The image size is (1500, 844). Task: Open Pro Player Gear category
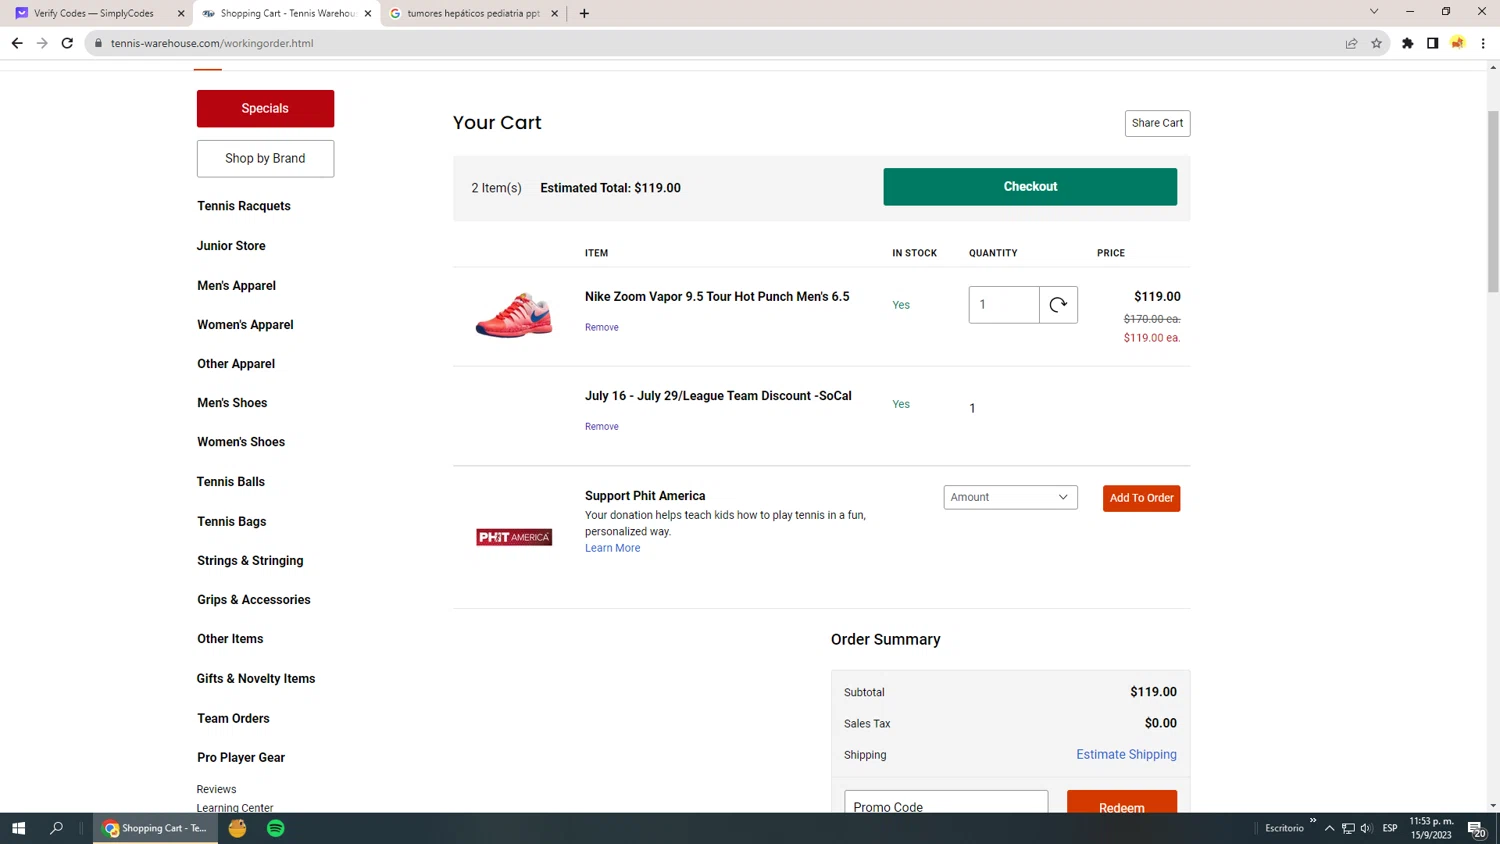coord(241,758)
